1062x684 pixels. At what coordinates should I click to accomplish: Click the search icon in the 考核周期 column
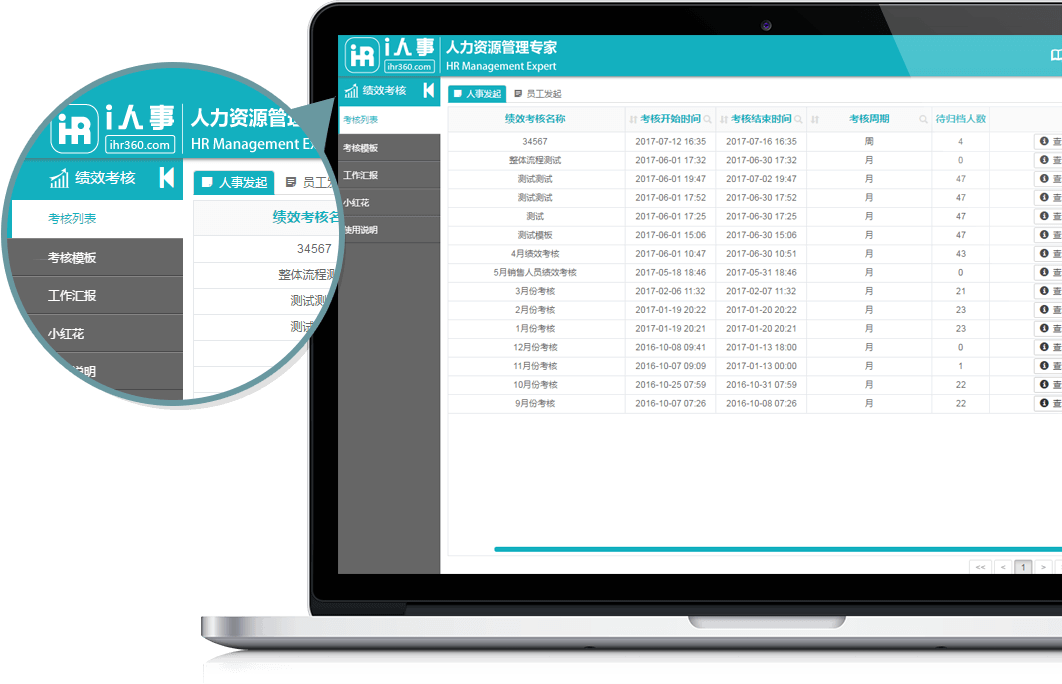[923, 119]
